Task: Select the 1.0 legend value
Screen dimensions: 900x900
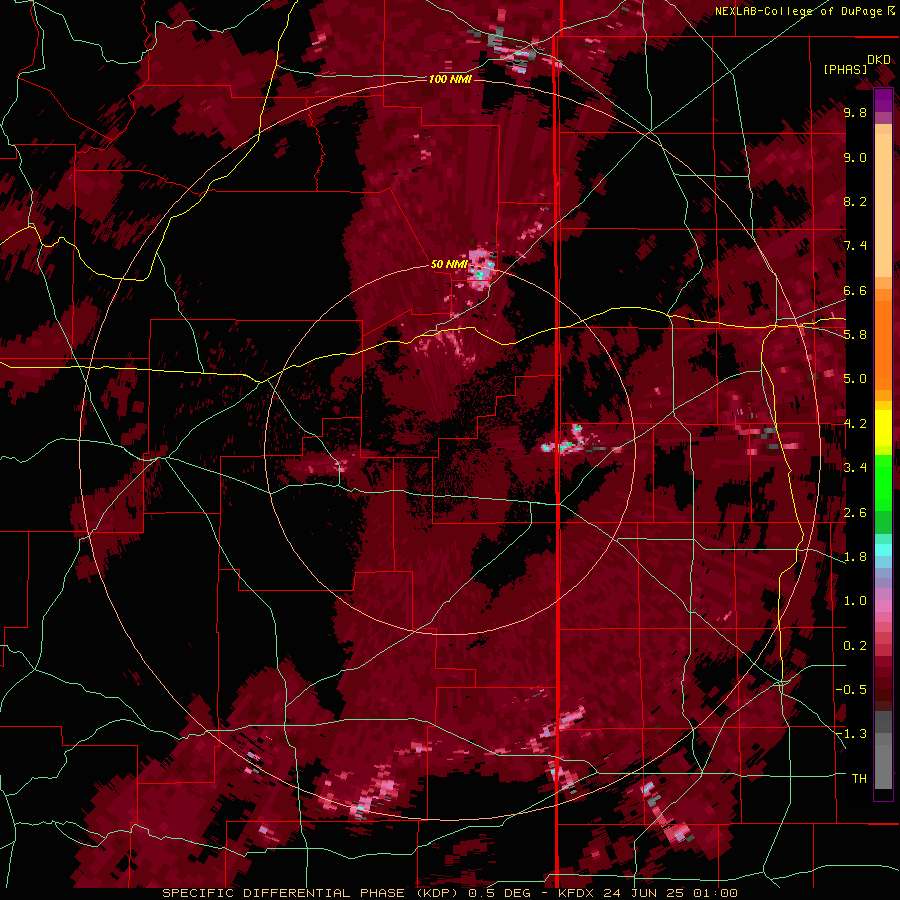Action: point(855,601)
